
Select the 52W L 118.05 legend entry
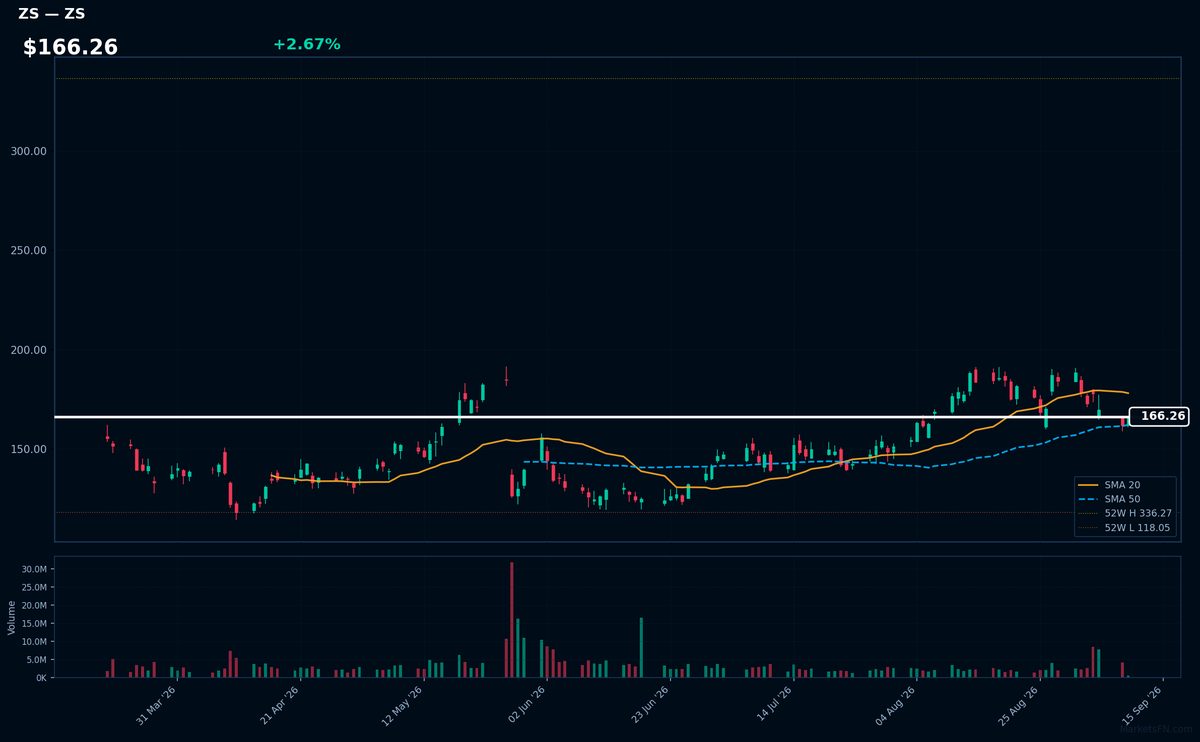tap(1125, 527)
